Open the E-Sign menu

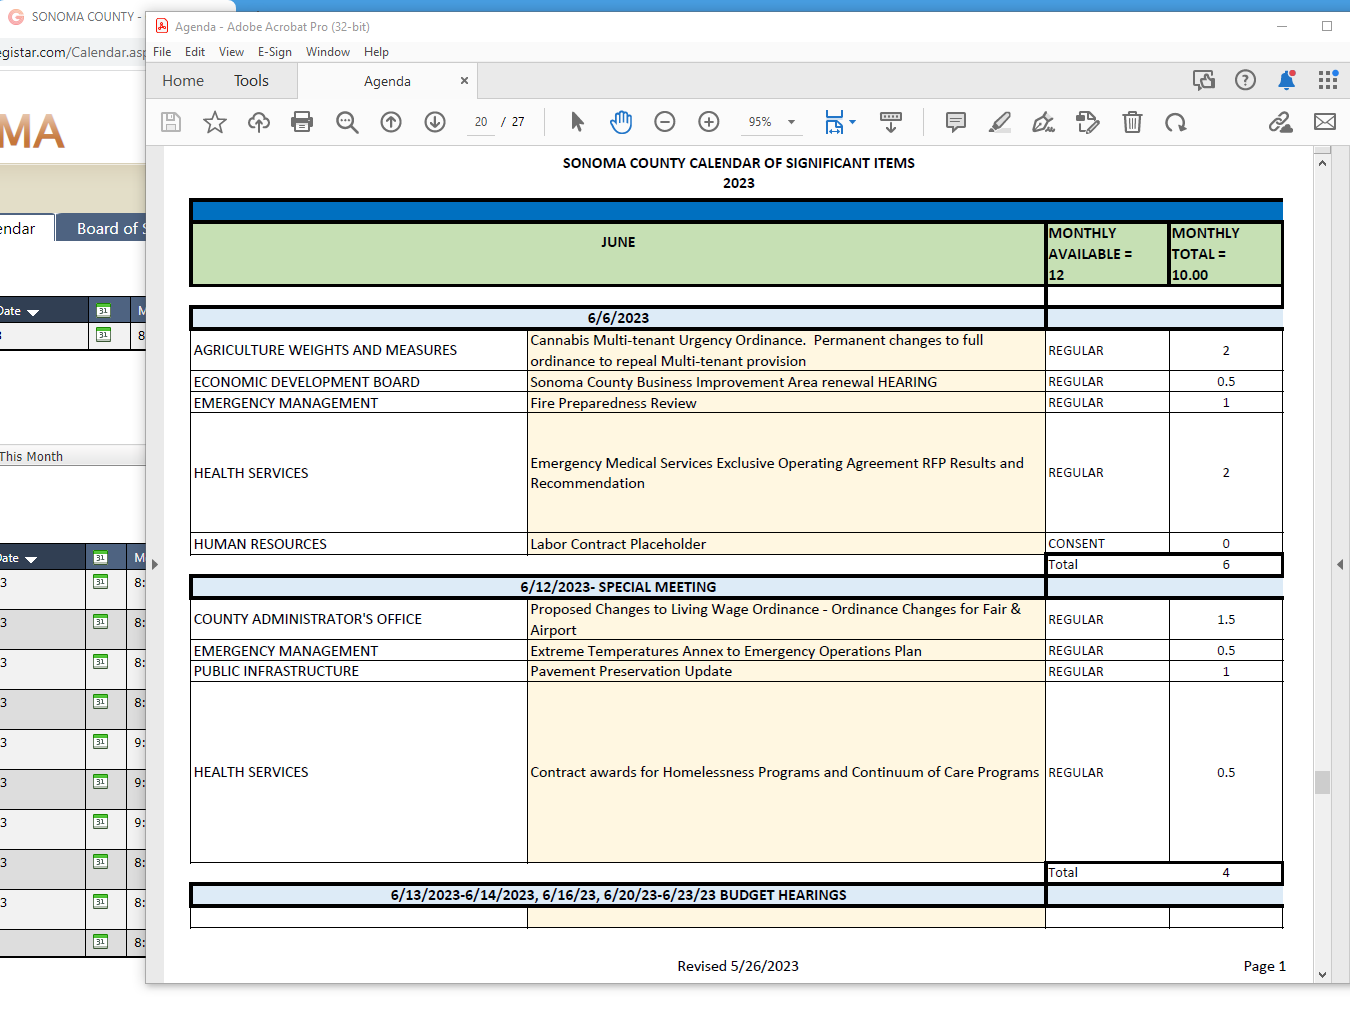tap(274, 52)
